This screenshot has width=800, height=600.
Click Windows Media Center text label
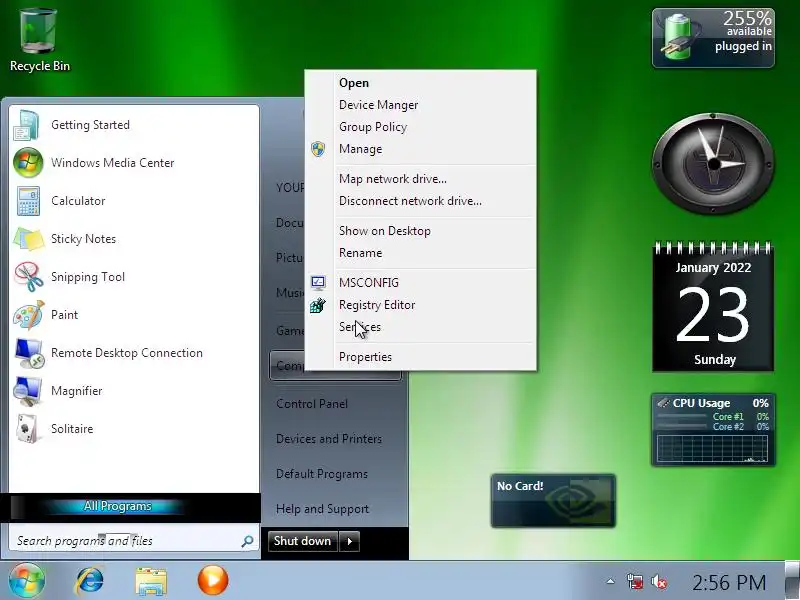(113, 163)
